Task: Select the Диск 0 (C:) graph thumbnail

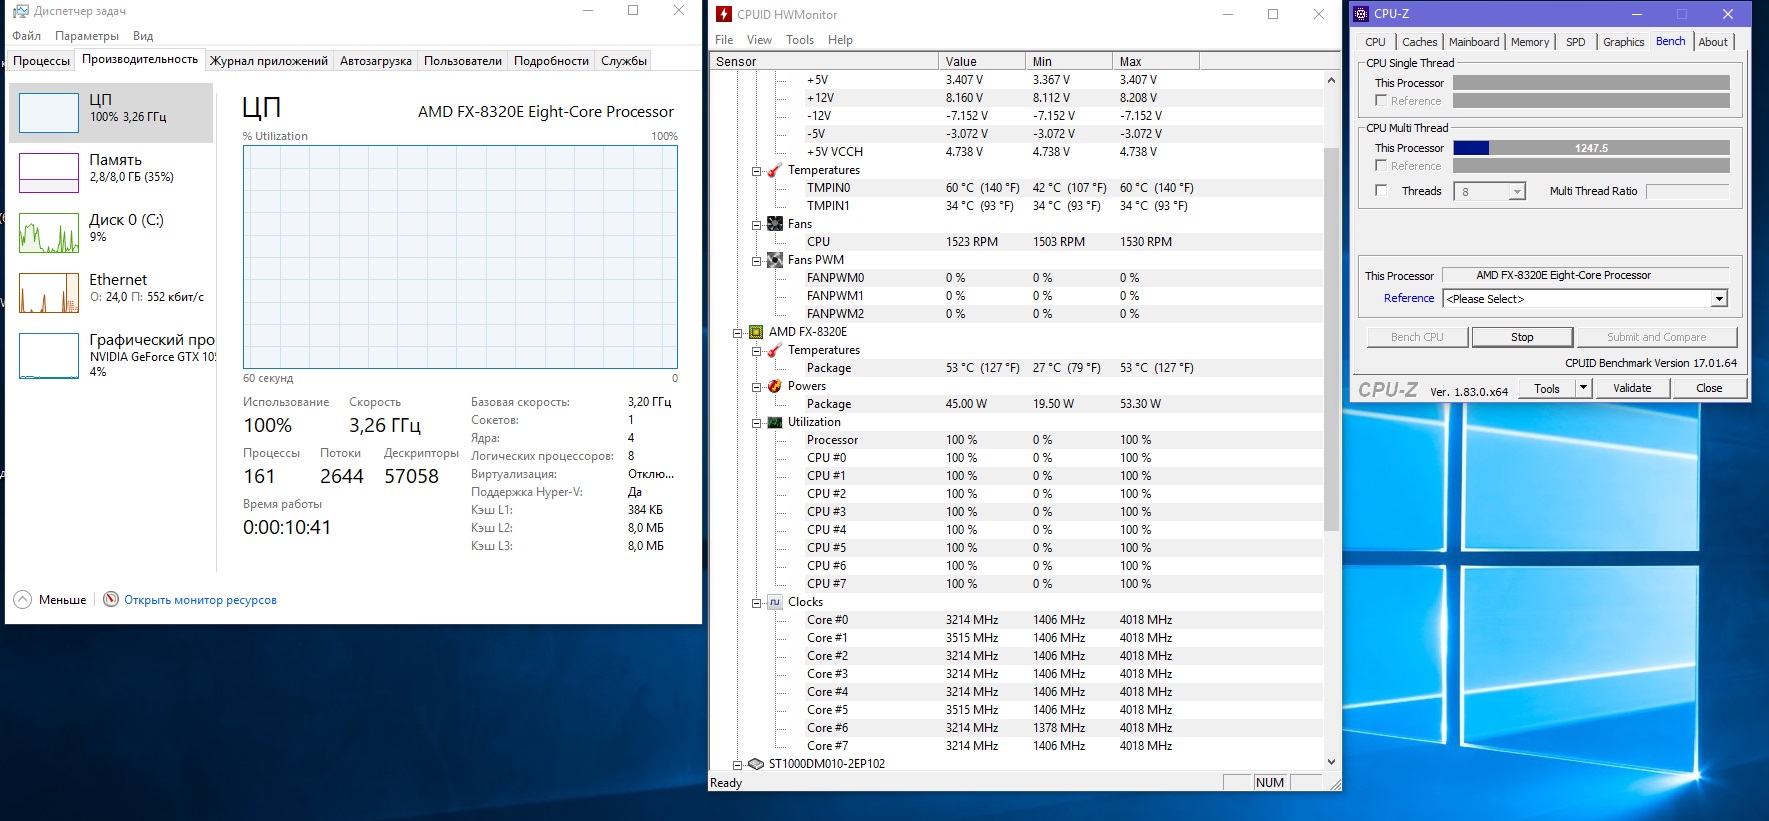Action: 49,233
